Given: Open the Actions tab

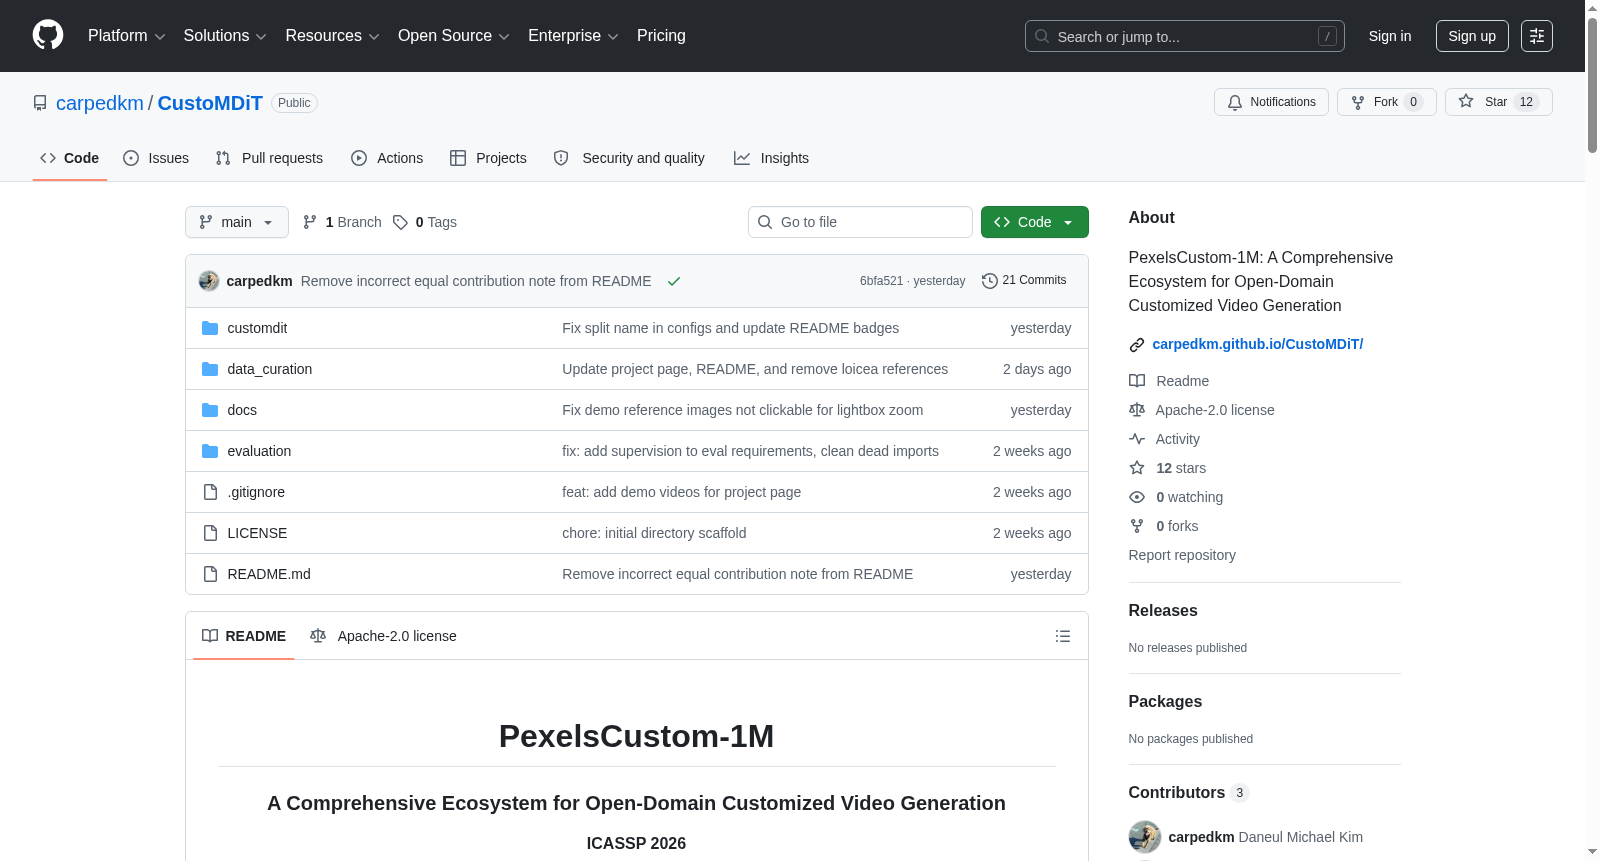Looking at the screenshot, I should coord(387,158).
